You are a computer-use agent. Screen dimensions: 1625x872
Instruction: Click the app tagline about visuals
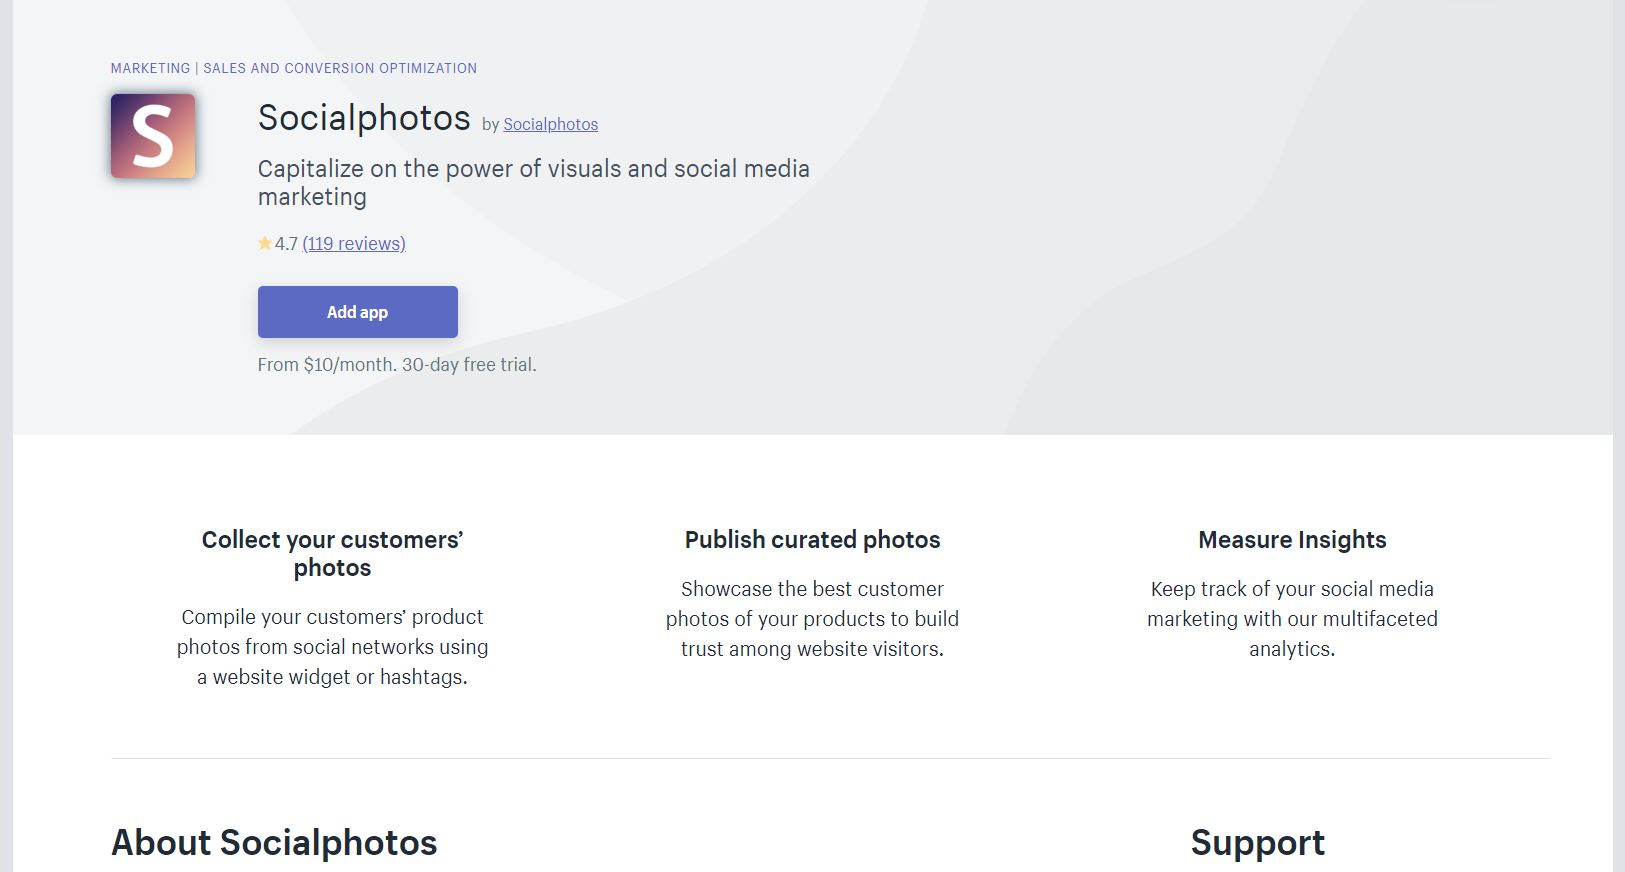point(534,182)
